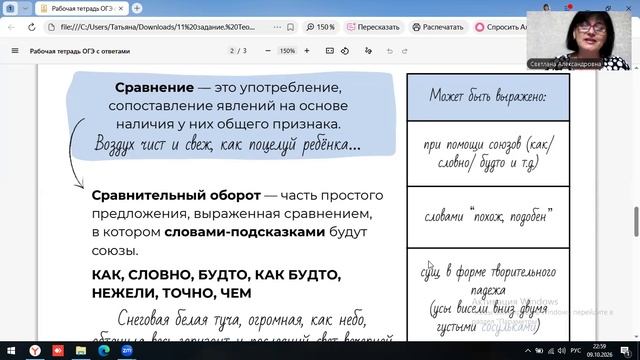Image resolution: width=640 pixels, height=360 pixels.
Task: Open the new tab plus button
Action: (x=137, y=8)
